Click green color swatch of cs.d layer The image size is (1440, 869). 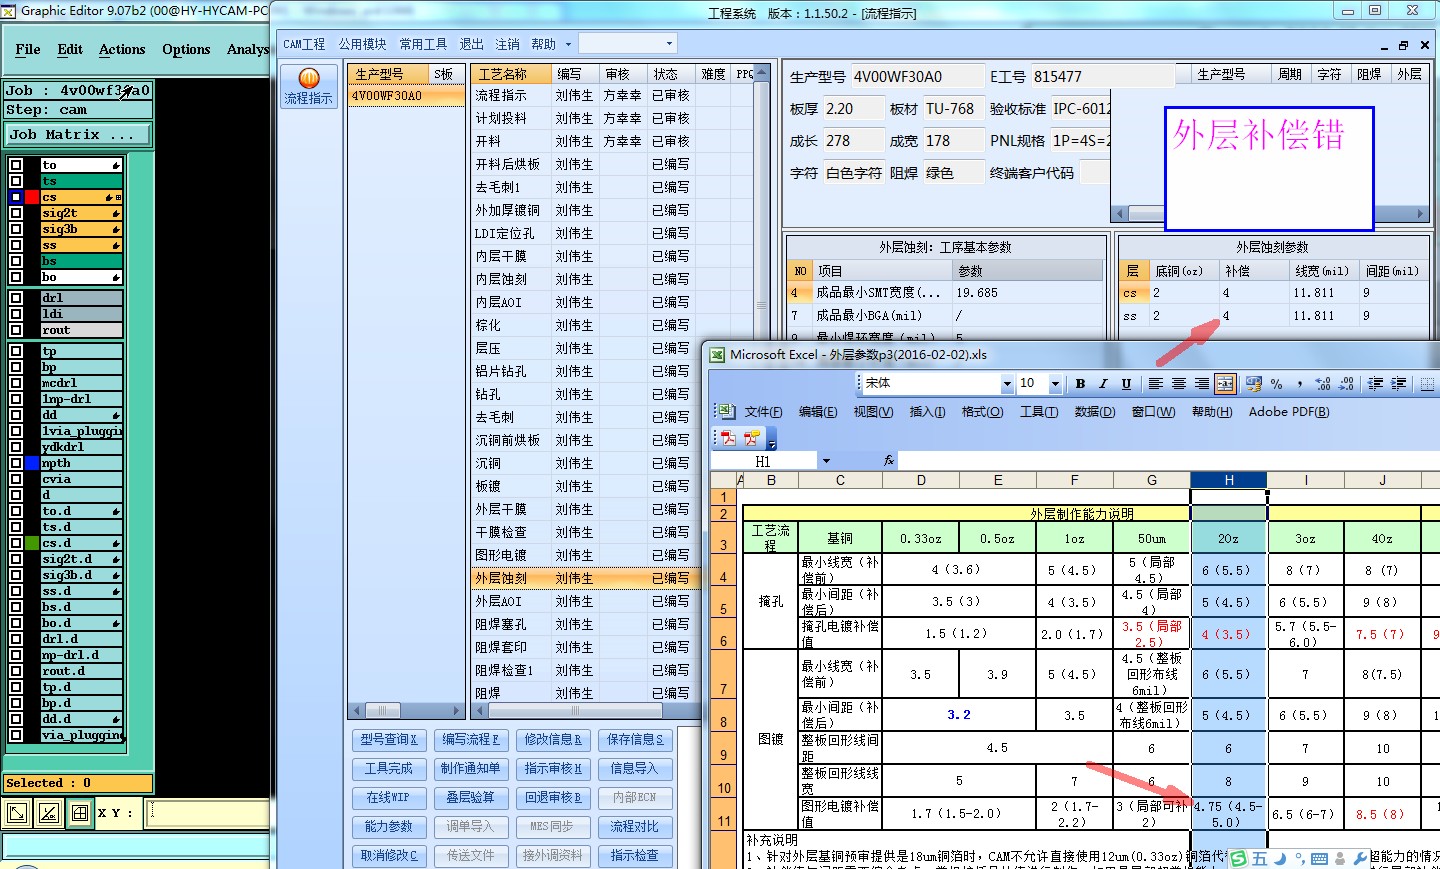[x=32, y=543]
